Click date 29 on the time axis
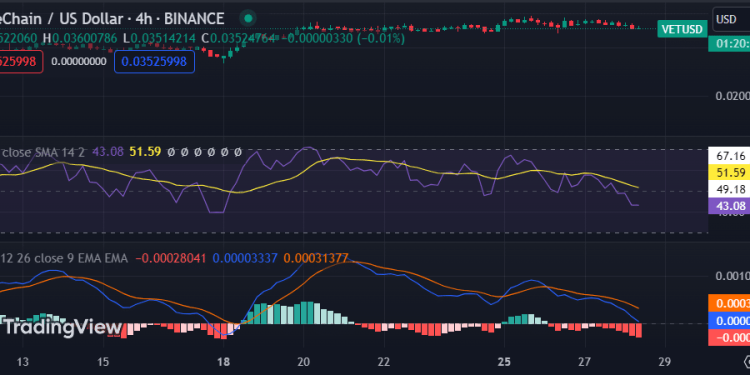 [x=665, y=361]
